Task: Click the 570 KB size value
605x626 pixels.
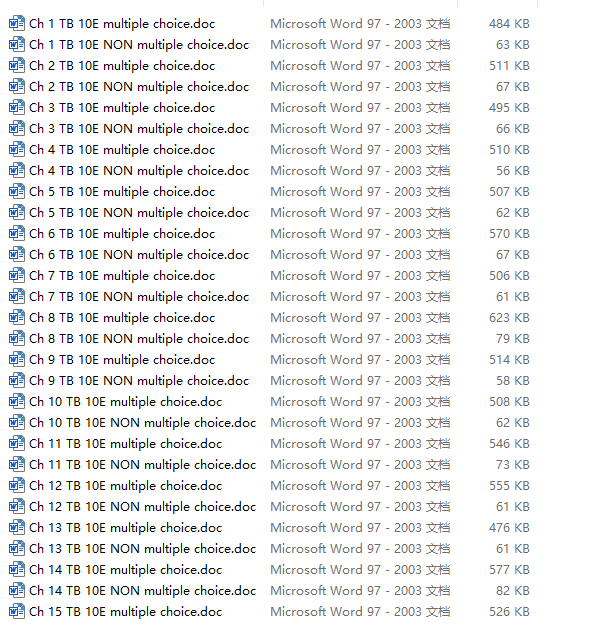Action: (x=509, y=234)
